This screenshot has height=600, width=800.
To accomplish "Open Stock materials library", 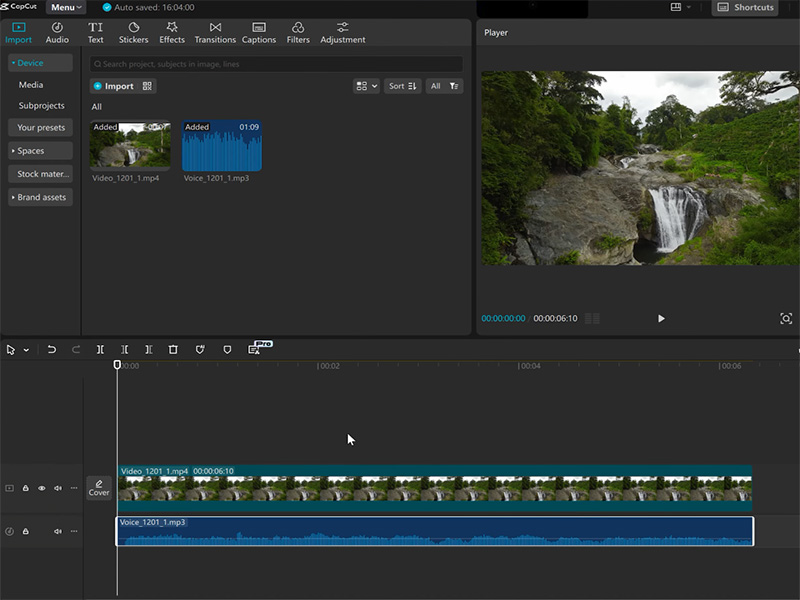I will [40, 174].
